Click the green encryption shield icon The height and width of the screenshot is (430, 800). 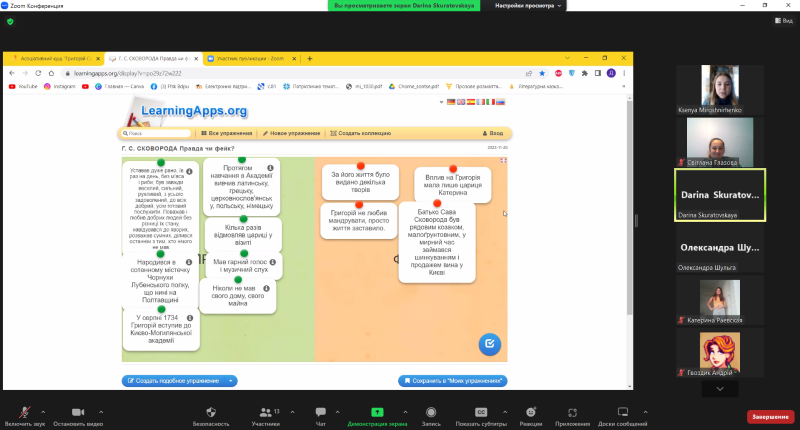(x=10, y=21)
